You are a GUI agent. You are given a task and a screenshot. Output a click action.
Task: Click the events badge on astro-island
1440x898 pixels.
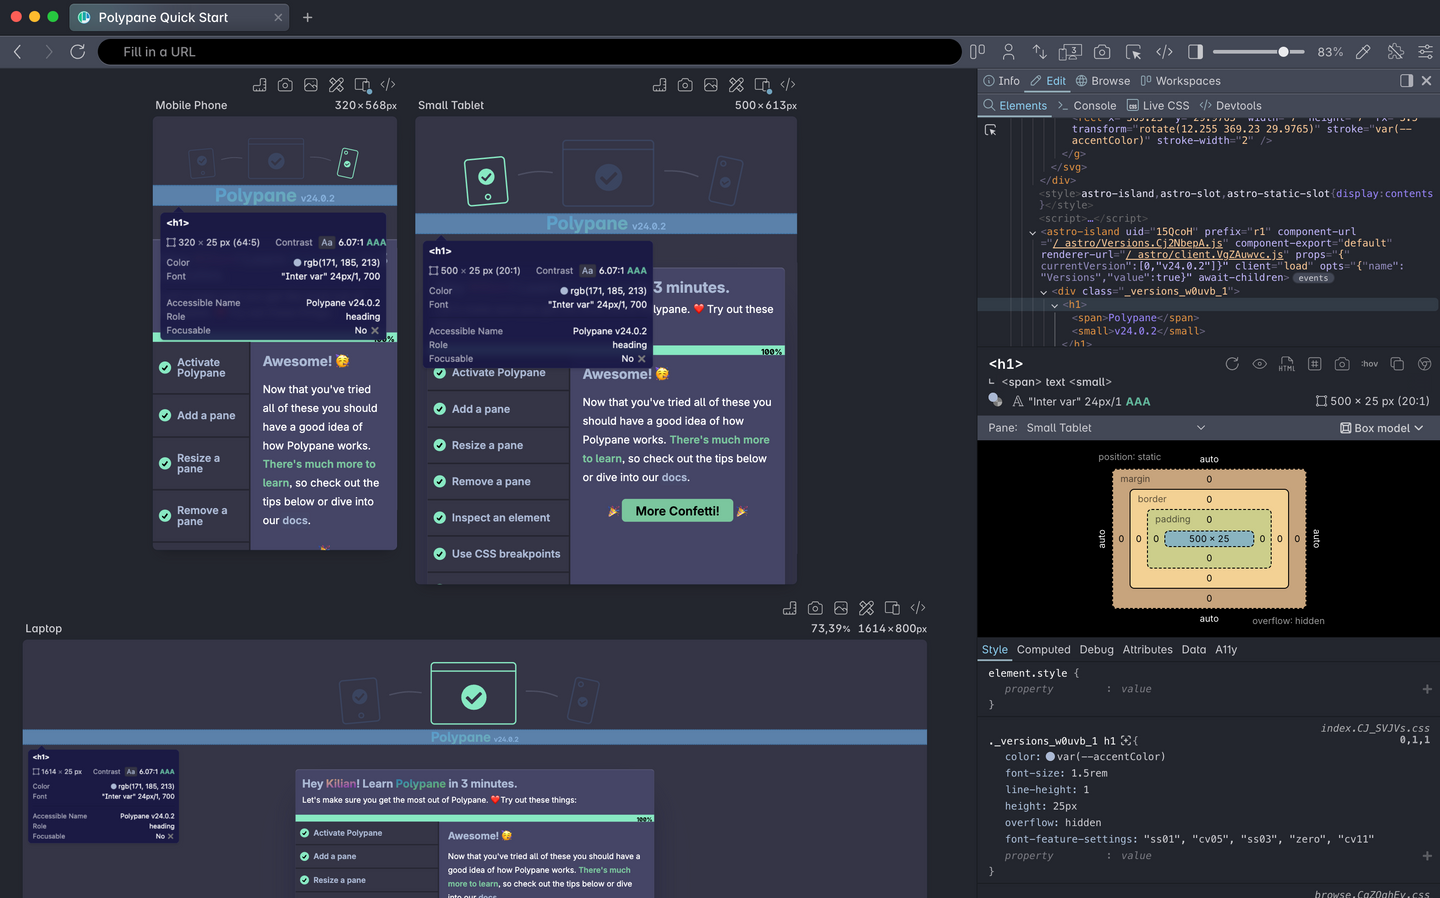tap(1313, 278)
